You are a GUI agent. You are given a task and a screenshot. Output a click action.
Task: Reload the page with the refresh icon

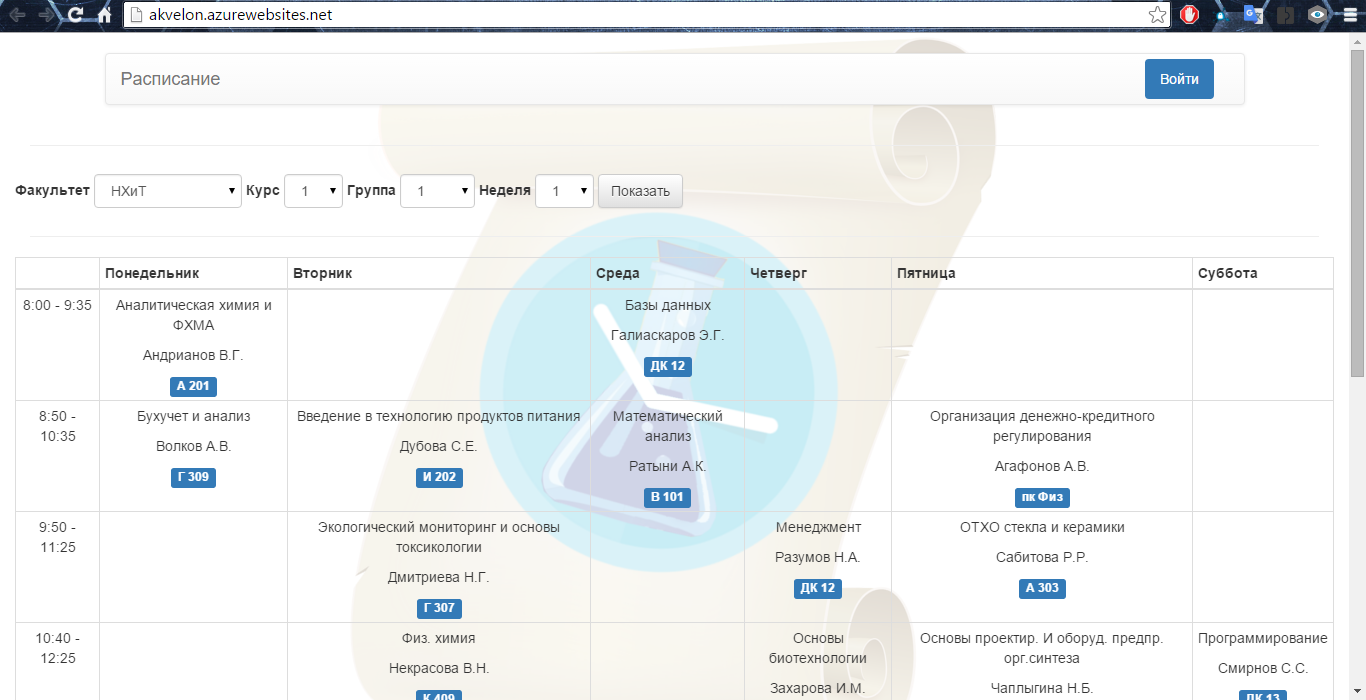tap(76, 15)
